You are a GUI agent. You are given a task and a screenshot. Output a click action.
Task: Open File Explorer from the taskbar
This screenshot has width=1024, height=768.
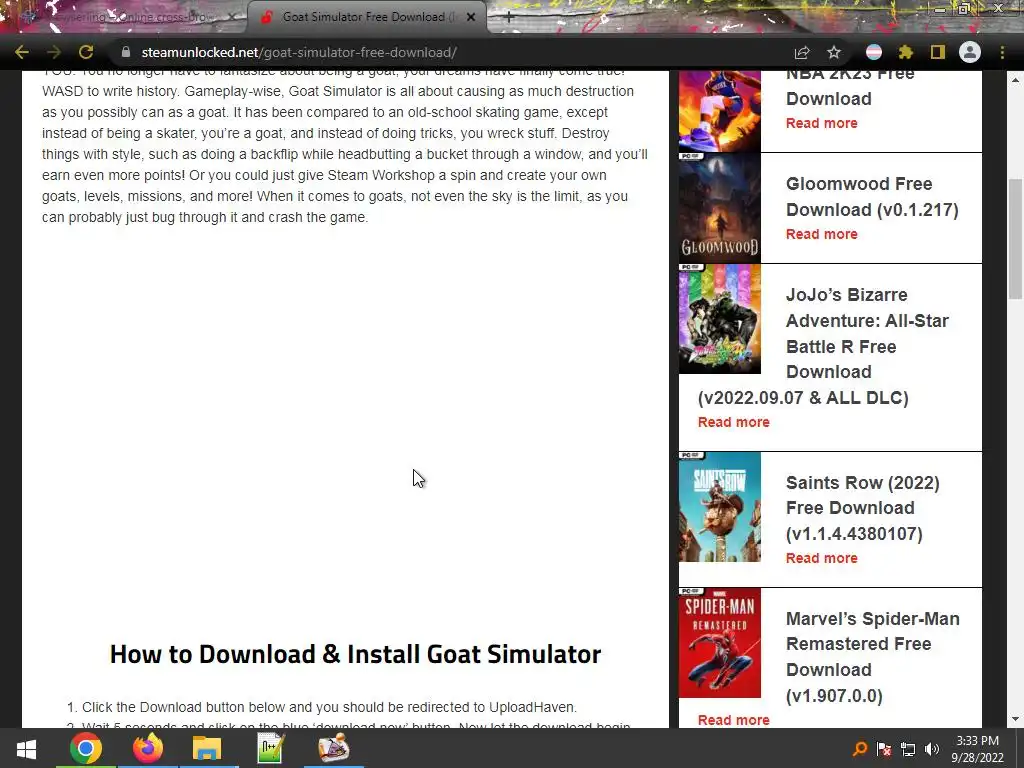(208, 748)
